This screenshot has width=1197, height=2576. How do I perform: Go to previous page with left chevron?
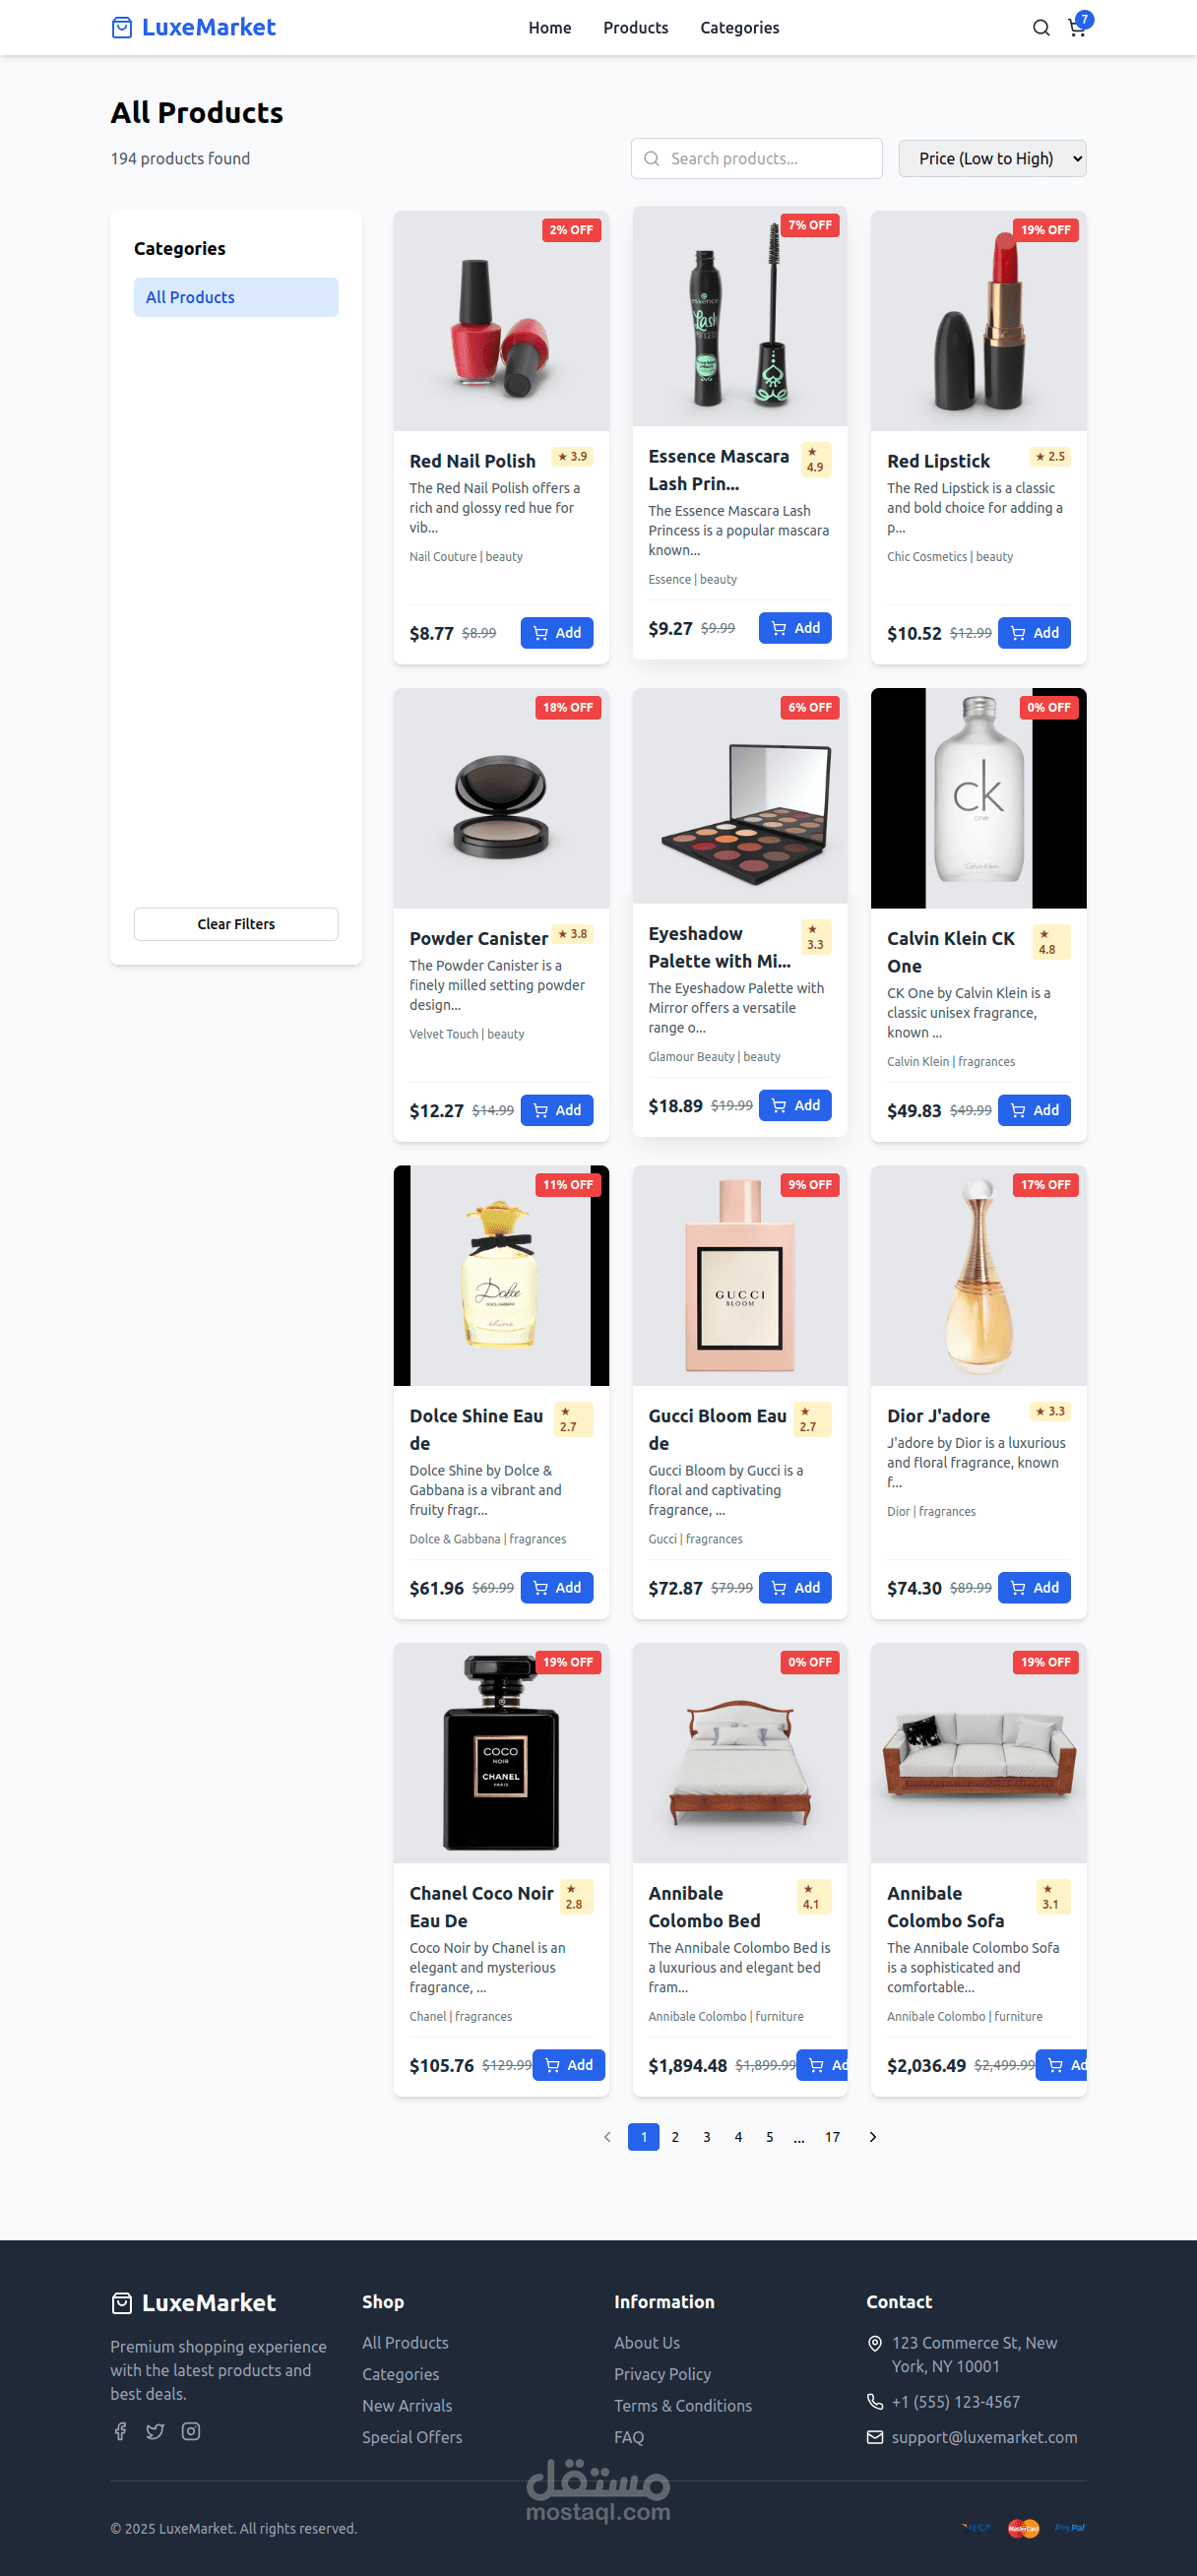607,2137
